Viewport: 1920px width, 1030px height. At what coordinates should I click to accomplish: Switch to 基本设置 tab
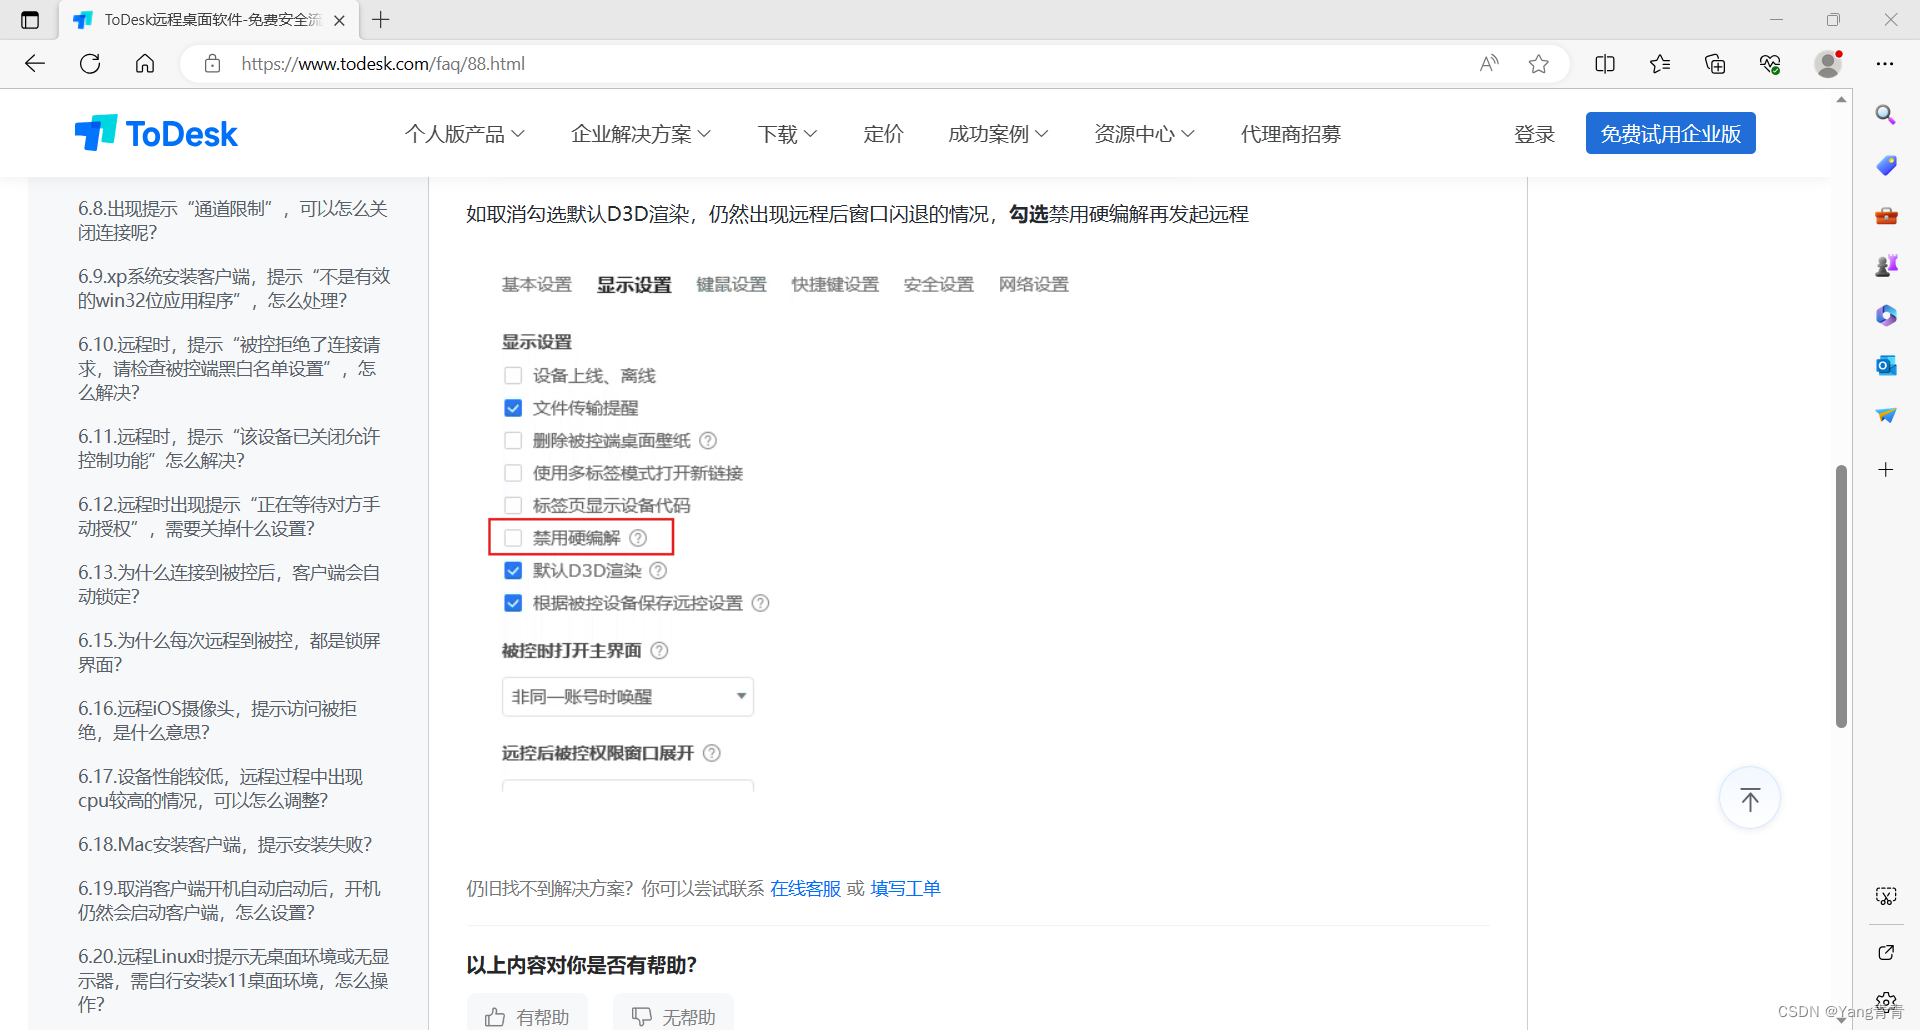pos(537,285)
